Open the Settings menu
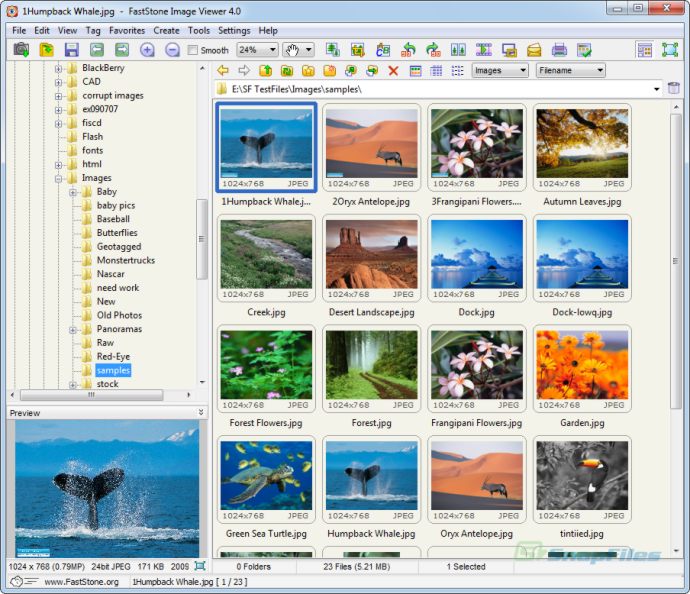690x594 pixels. [234, 30]
